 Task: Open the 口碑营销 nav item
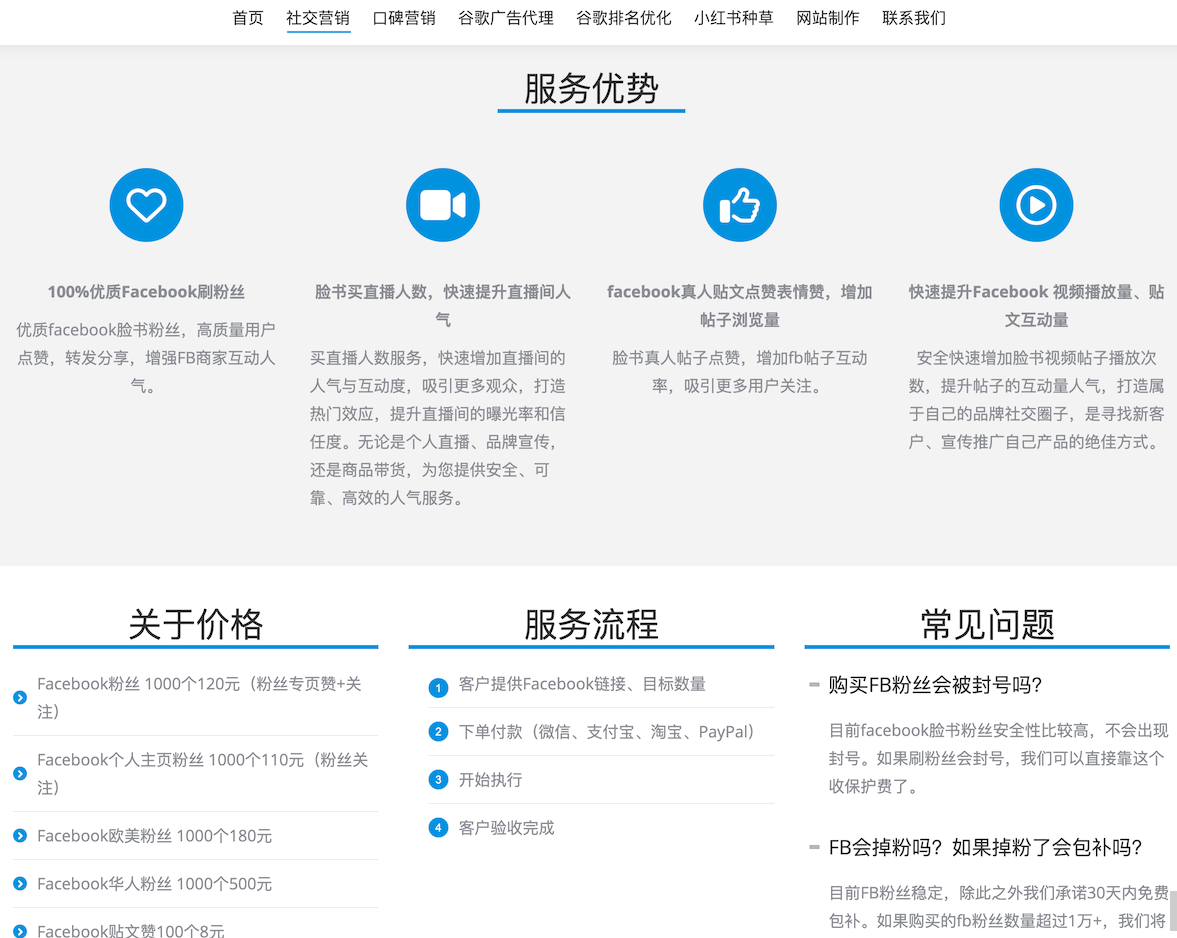tap(404, 18)
